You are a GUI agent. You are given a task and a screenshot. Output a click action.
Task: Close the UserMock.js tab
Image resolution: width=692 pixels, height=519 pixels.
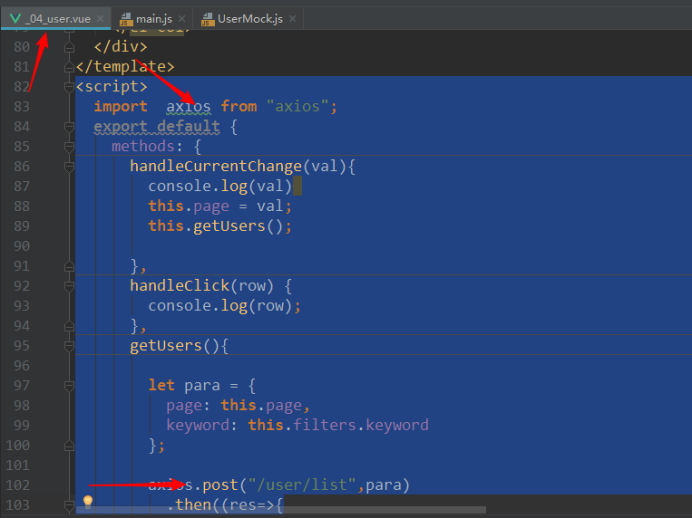[292, 19]
